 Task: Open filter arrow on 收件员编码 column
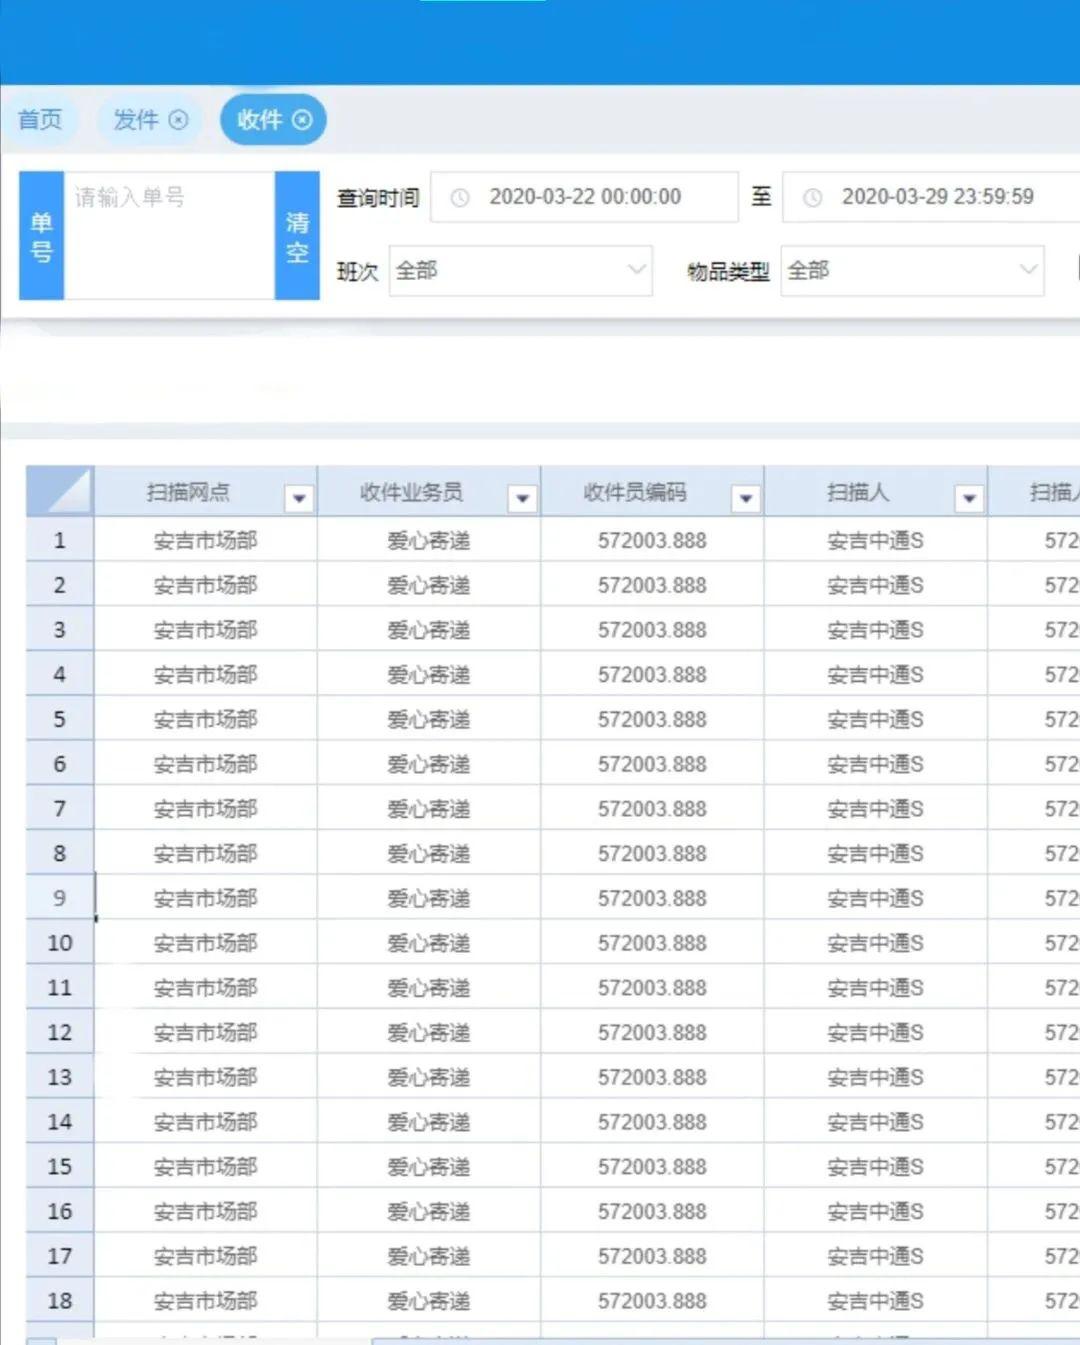coord(746,498)
